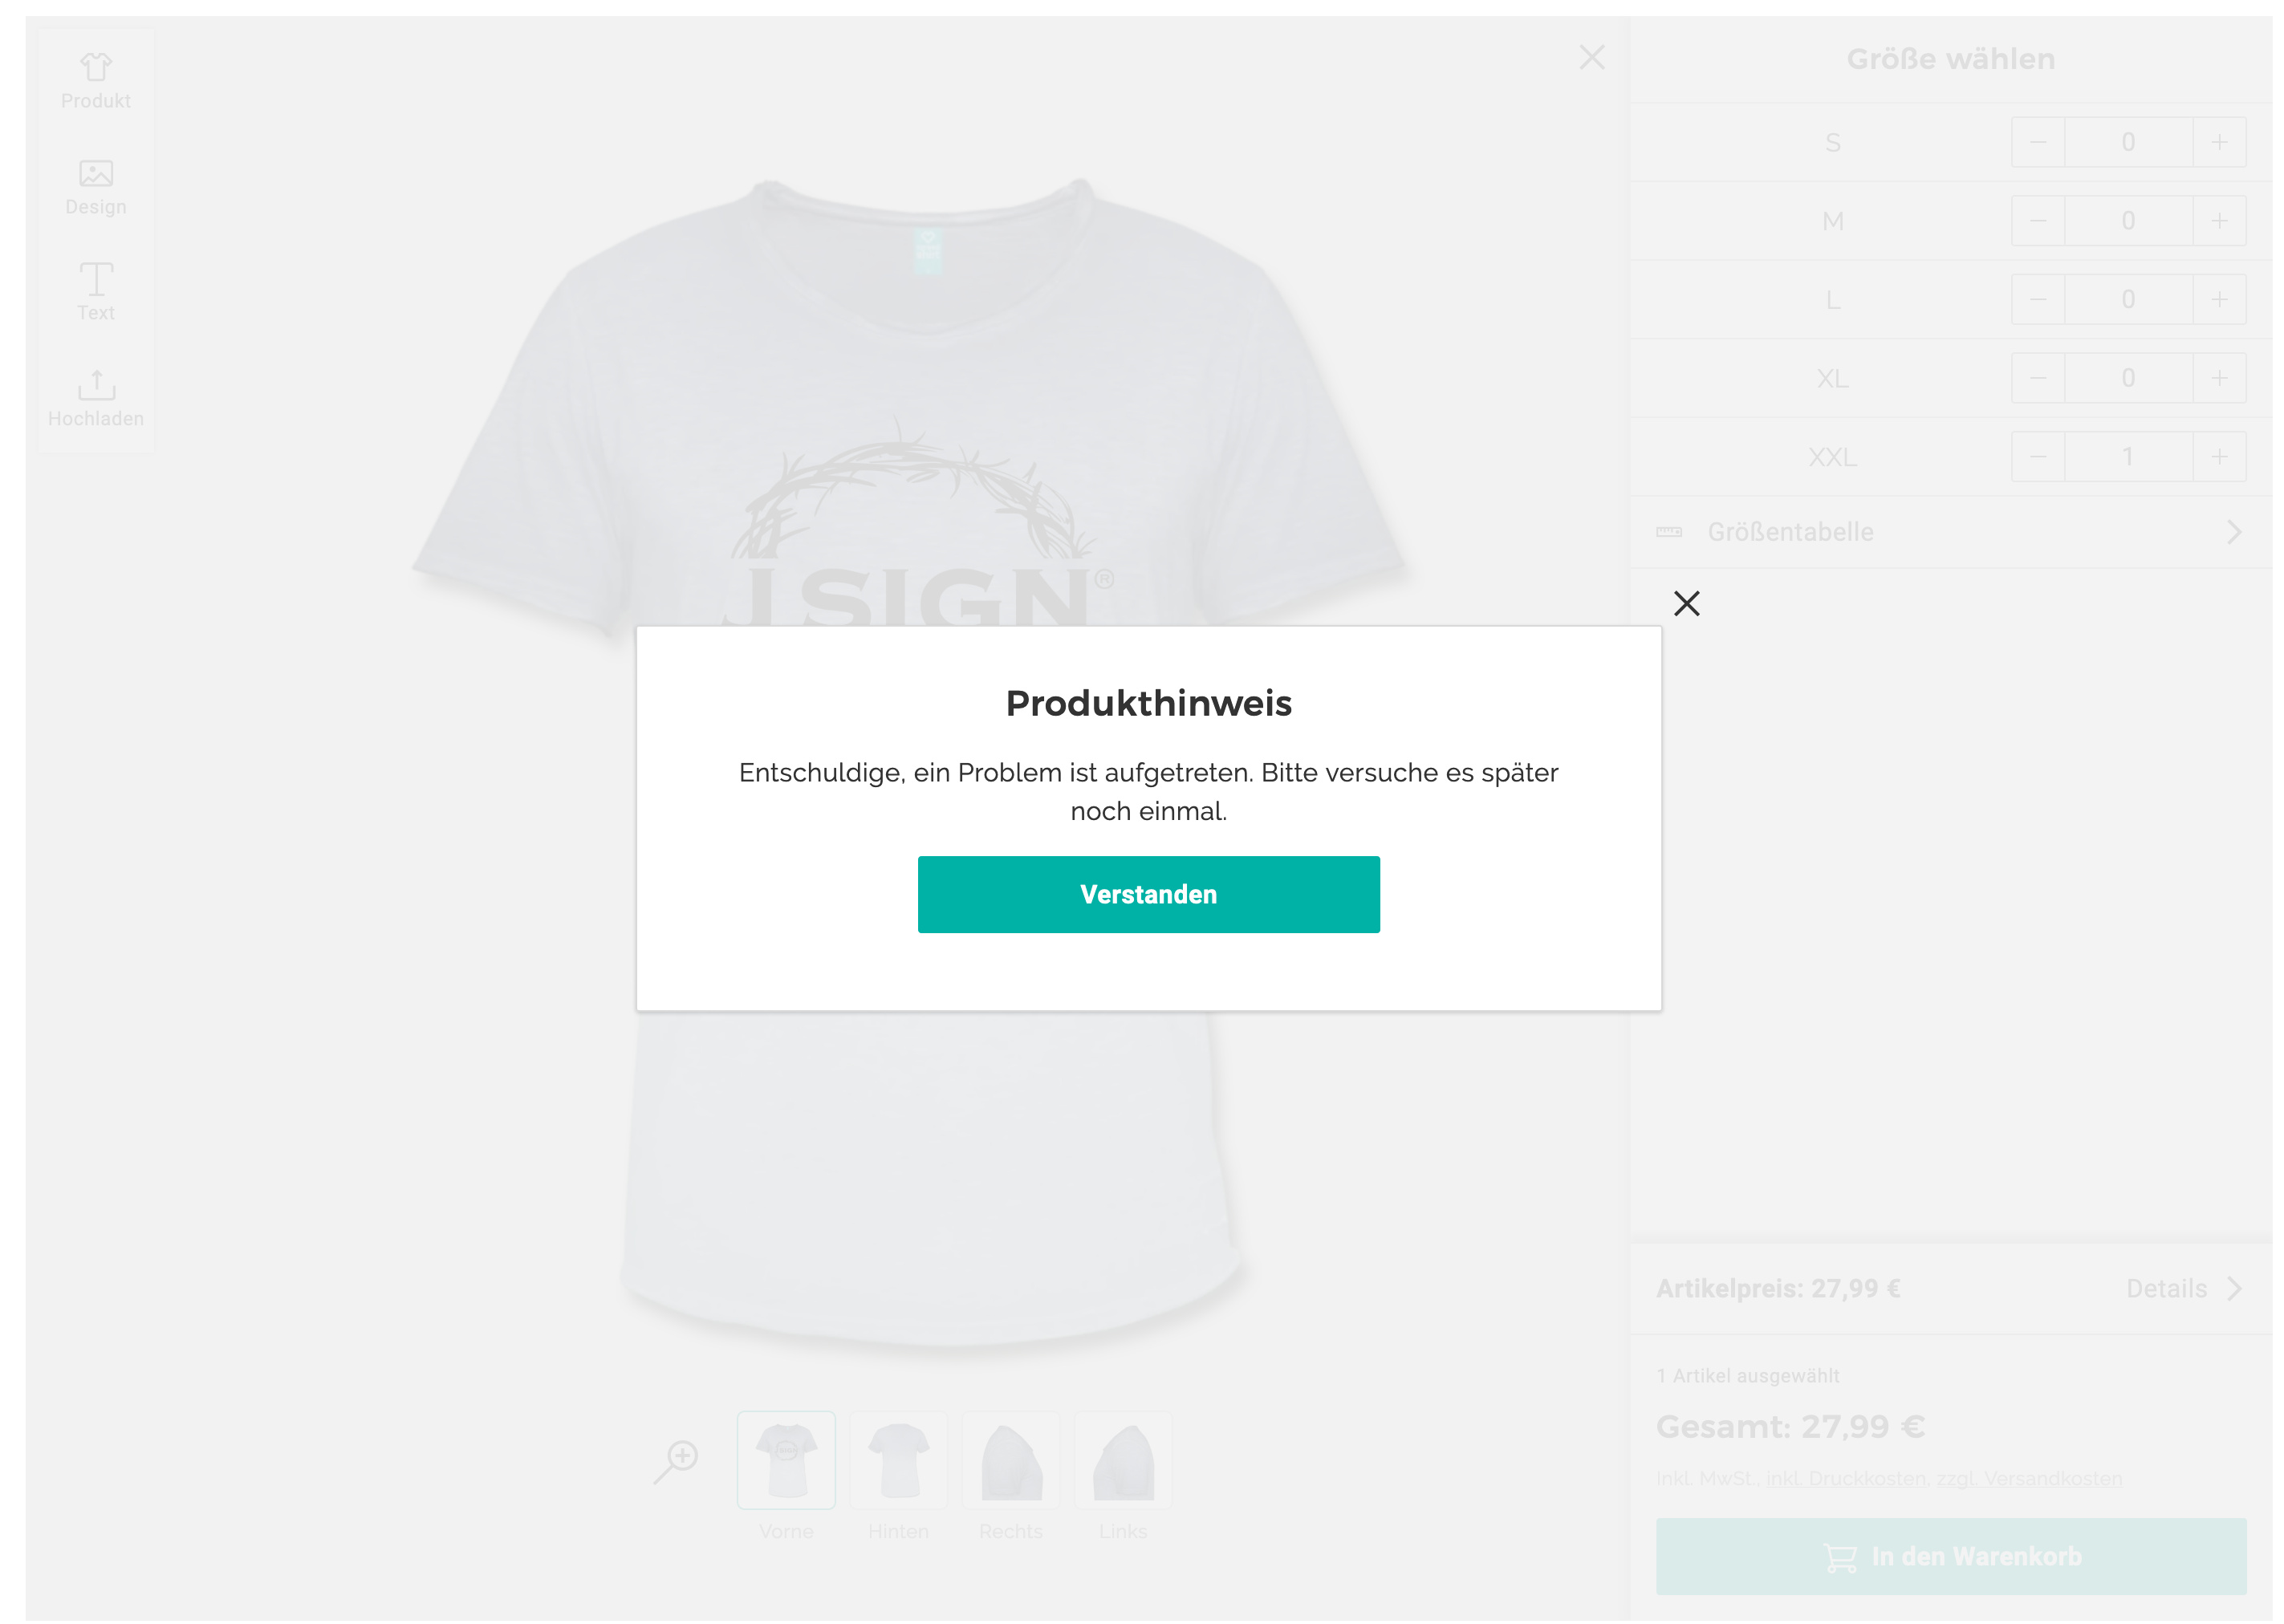Select the Vorne front view thumbnail

[786, 1460]
